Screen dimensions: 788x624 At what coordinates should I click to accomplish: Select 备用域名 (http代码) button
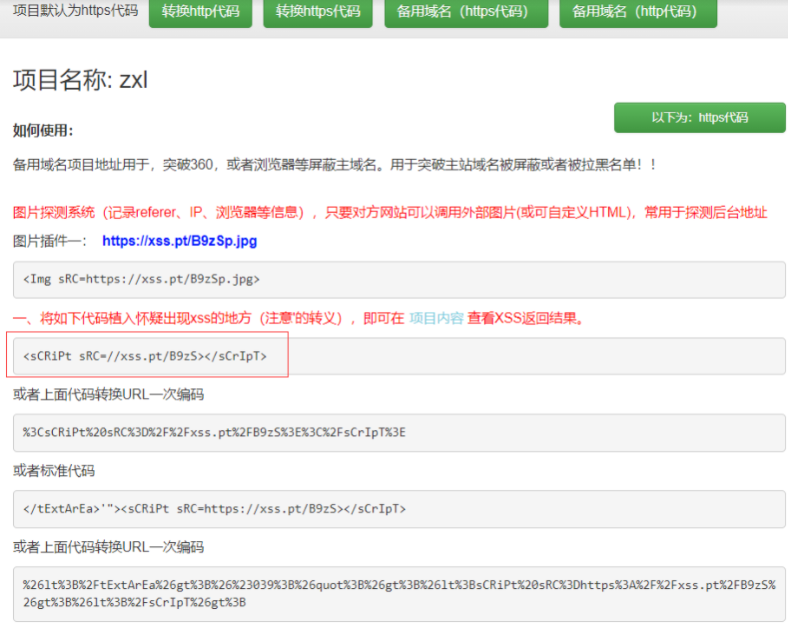[x=638, y=12]
